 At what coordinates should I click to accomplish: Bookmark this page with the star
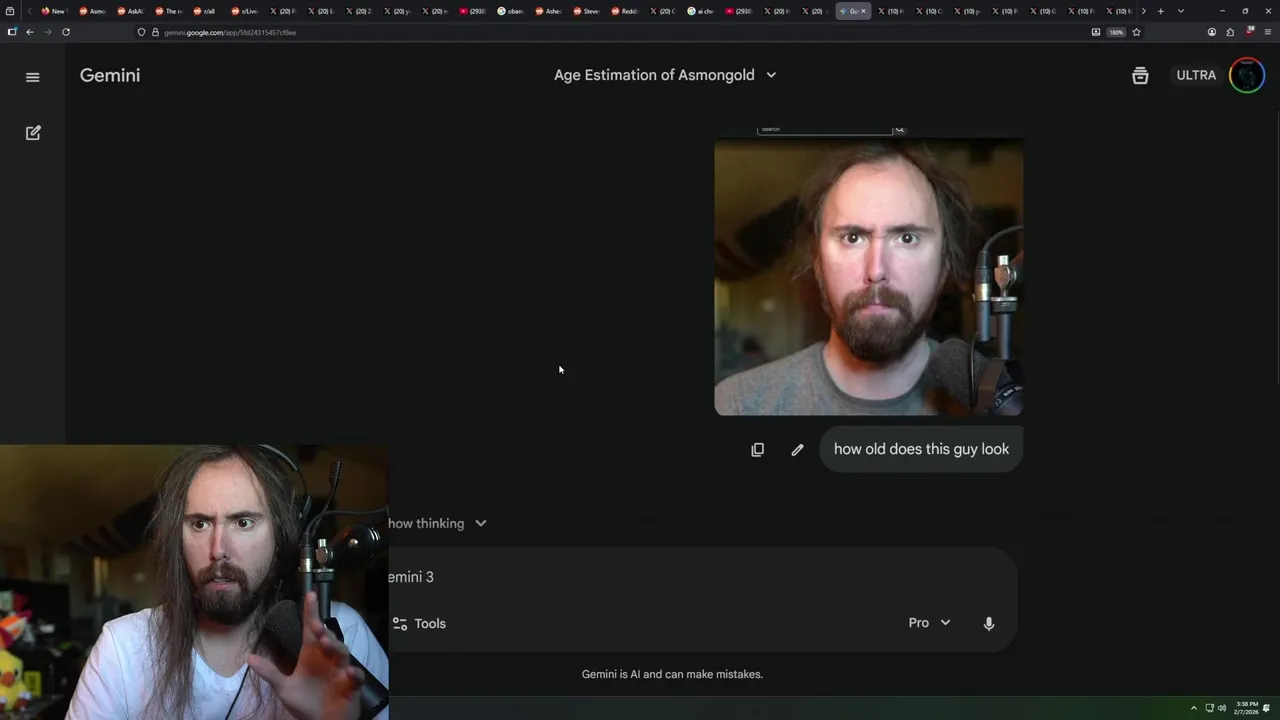pyautogui.click(x=1136, y=32)
